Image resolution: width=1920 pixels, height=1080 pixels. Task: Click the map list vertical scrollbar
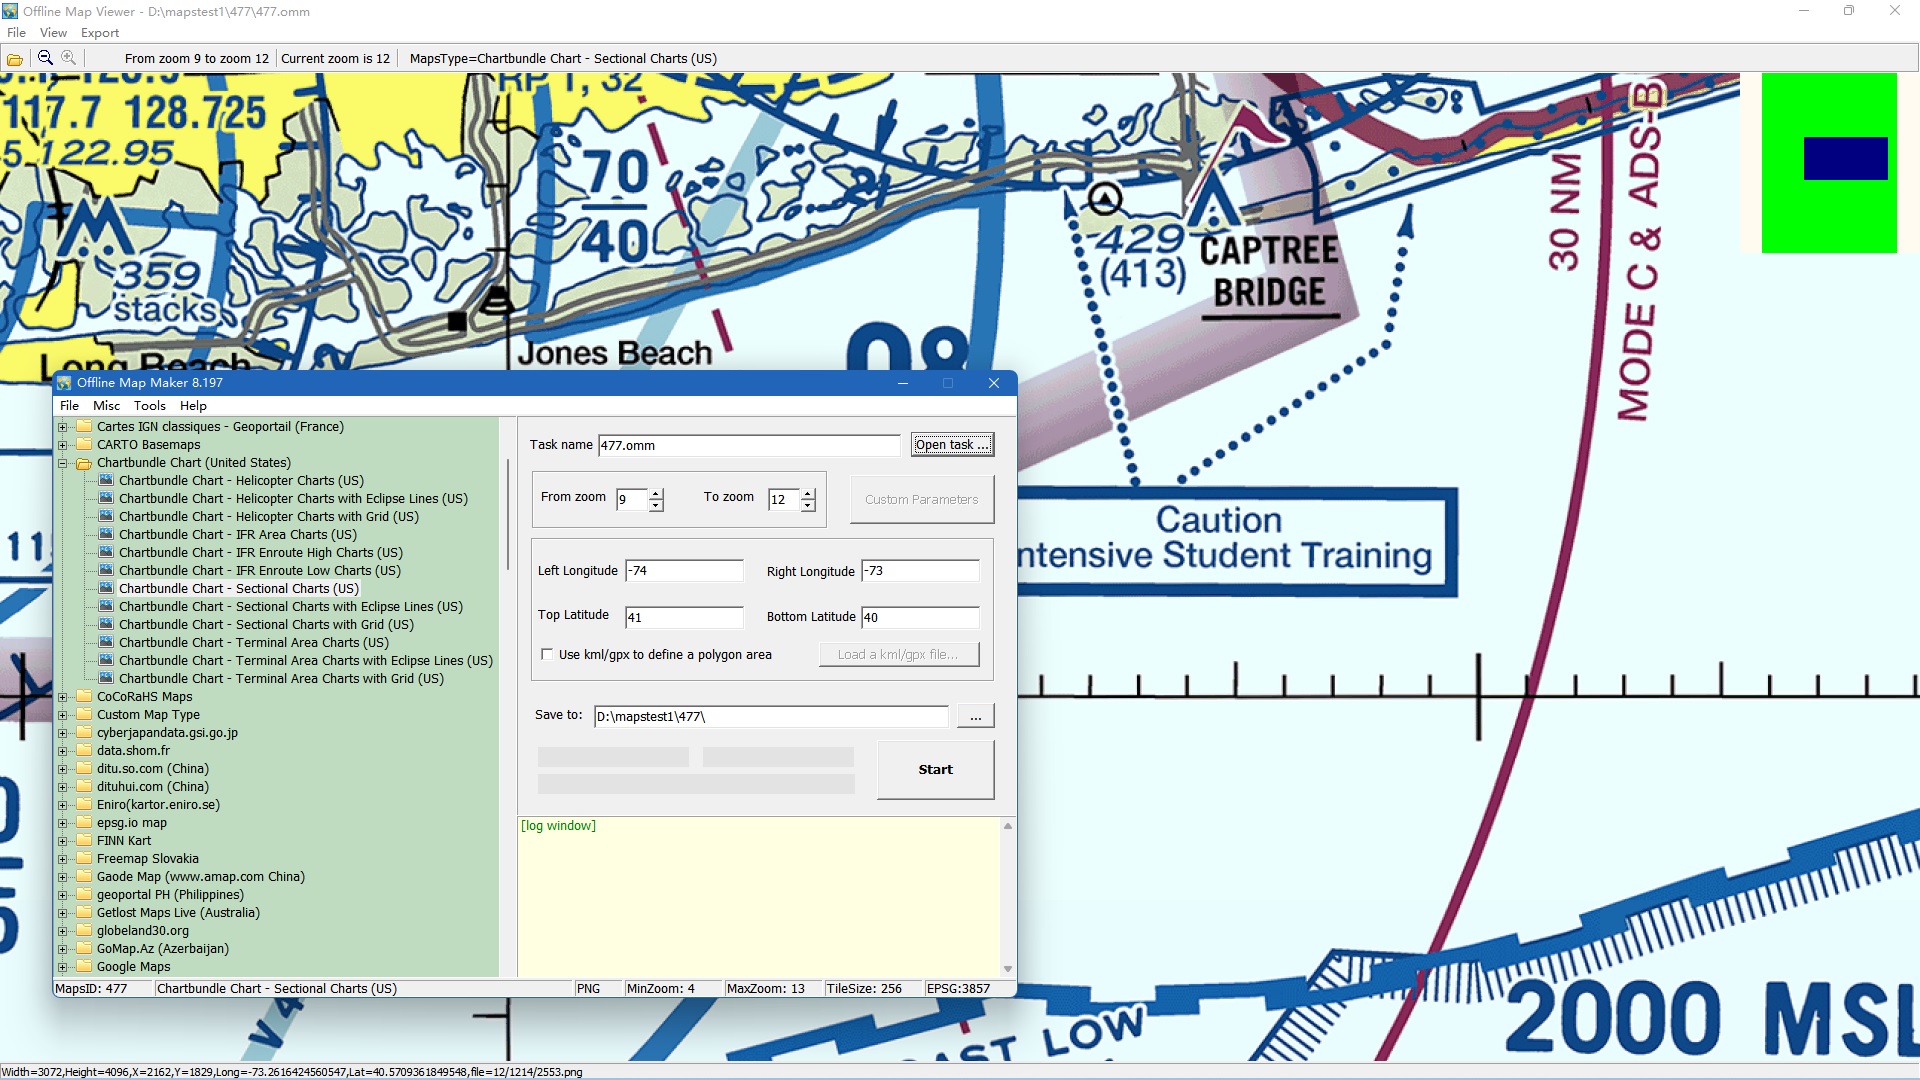coord(507,515)
